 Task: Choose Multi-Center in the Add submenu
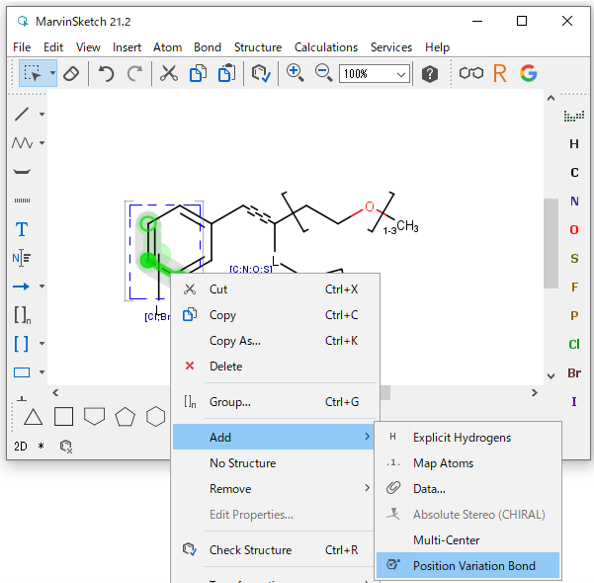468,540
